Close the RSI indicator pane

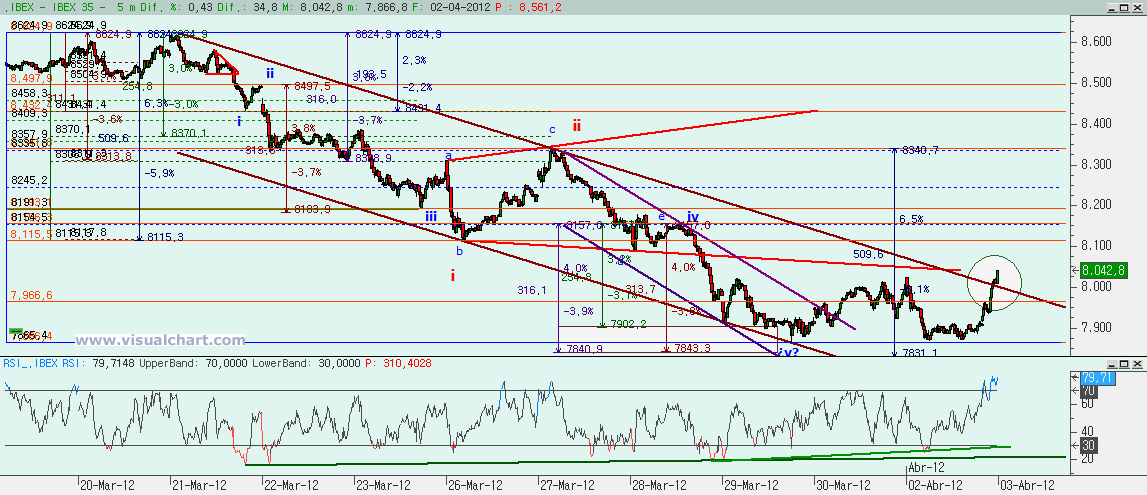tap(1138, 363)
